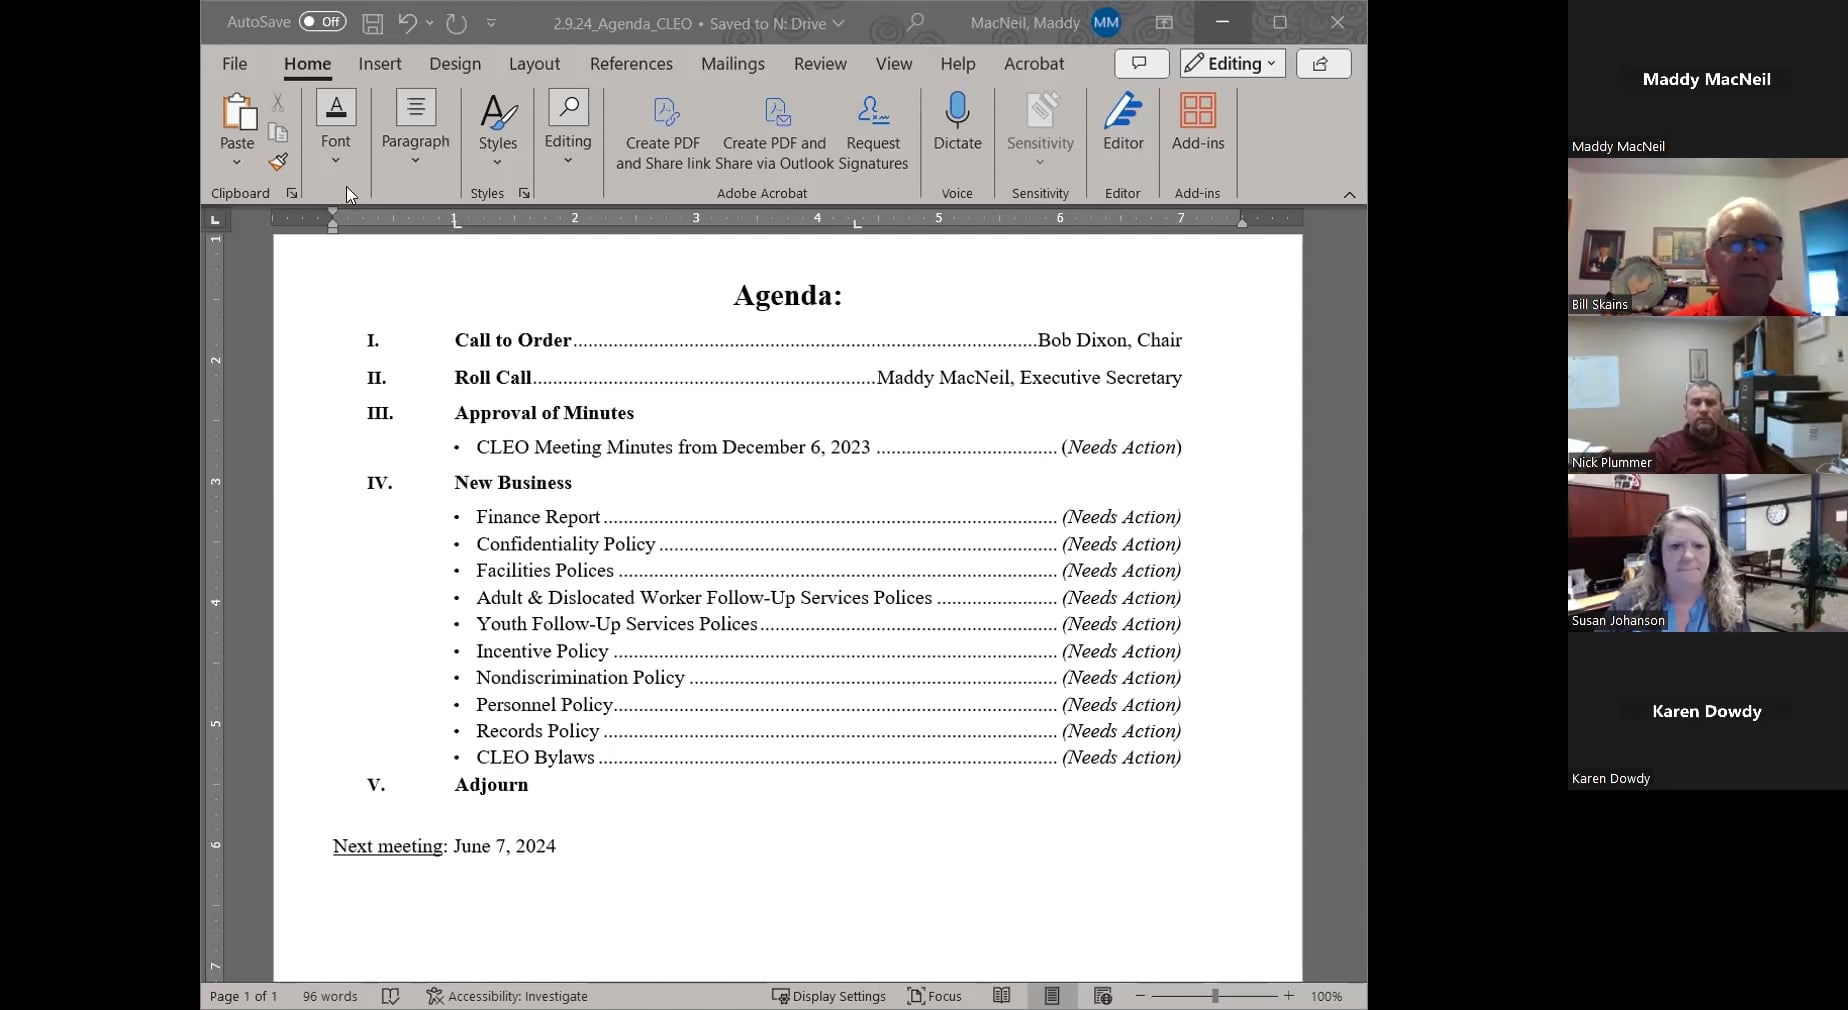Viewport: 1848px width, 1010px height.
Task: Expand the Undo history dropdown
Action: (430, 22)
